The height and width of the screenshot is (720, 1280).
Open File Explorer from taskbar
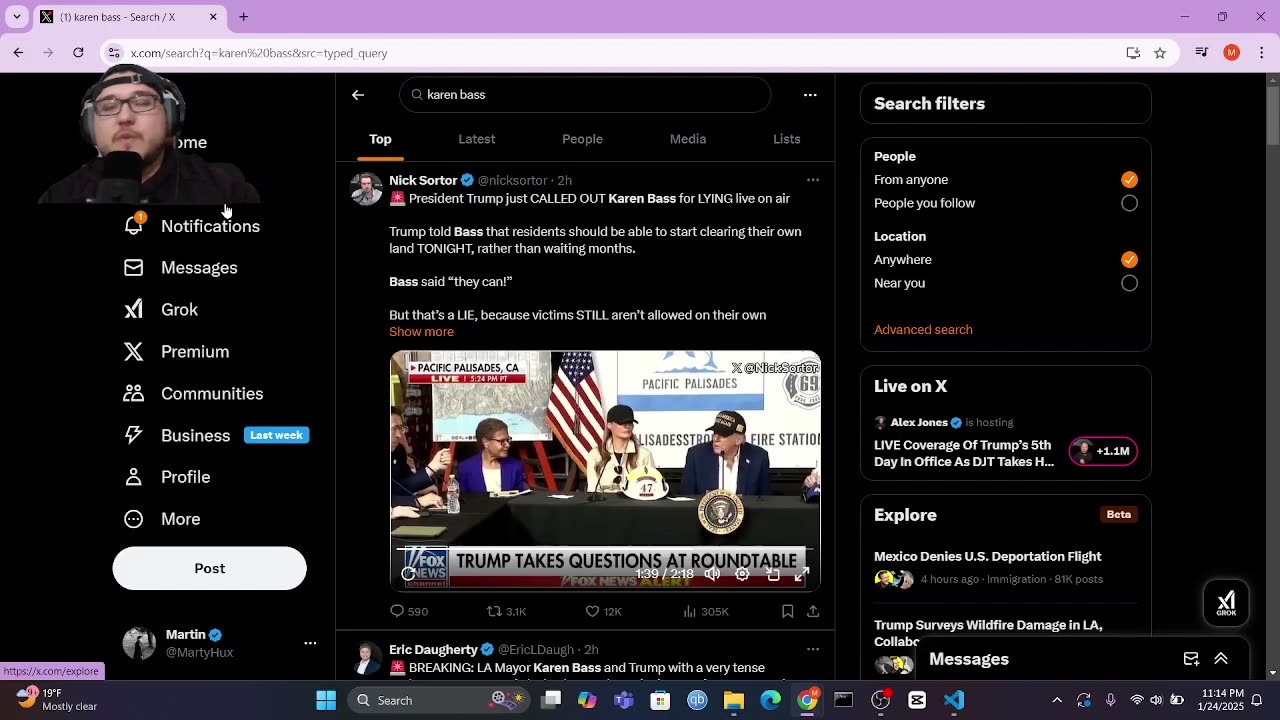734,700
